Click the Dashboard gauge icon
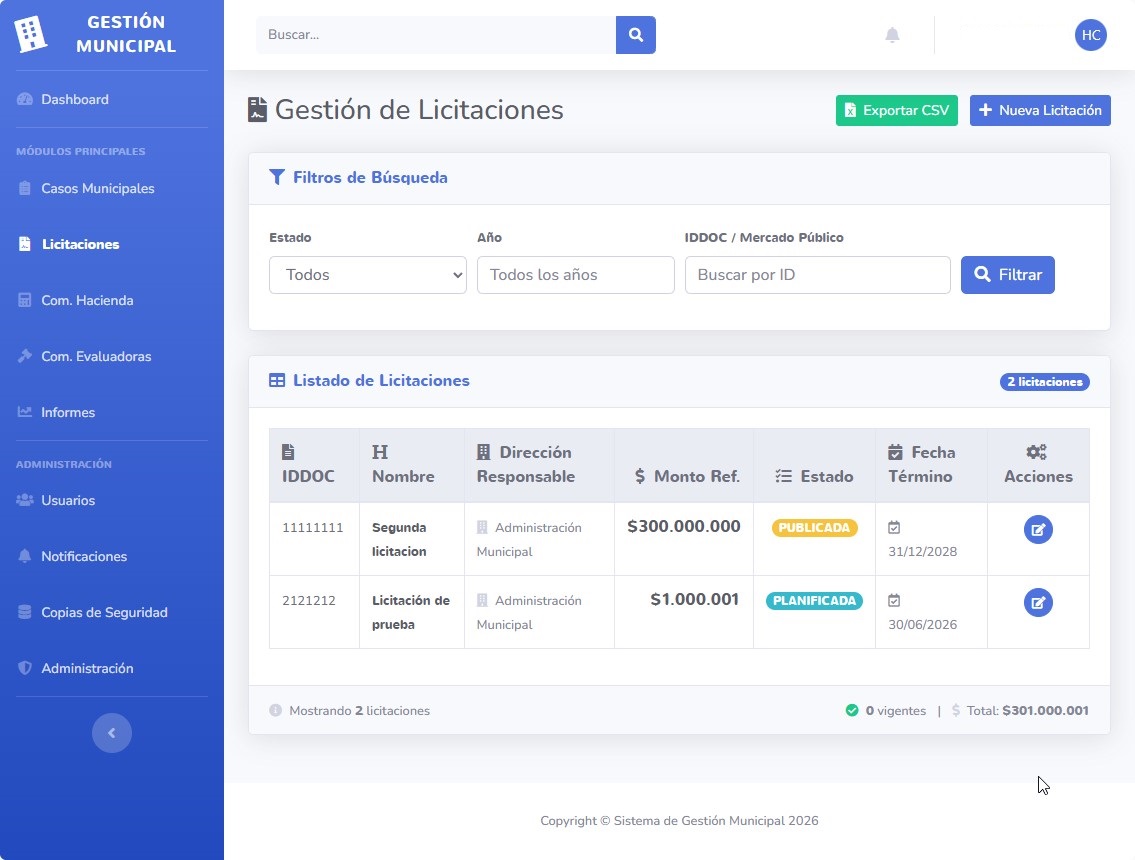The image size is (1135, 860). click(x=25, y=99)
